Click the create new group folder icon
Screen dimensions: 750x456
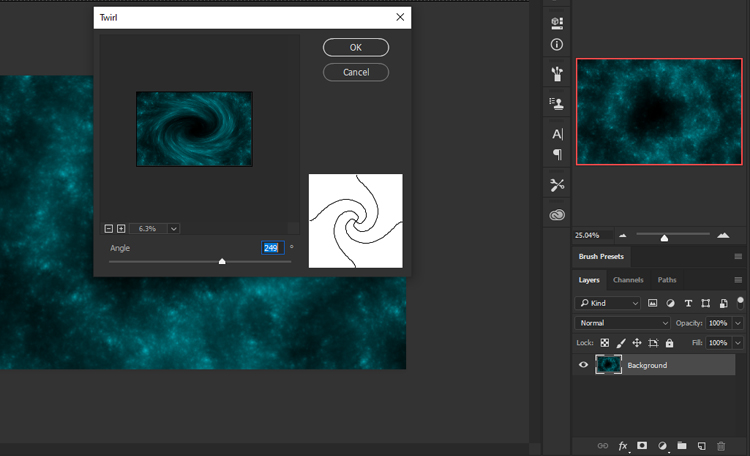(681, 445)
